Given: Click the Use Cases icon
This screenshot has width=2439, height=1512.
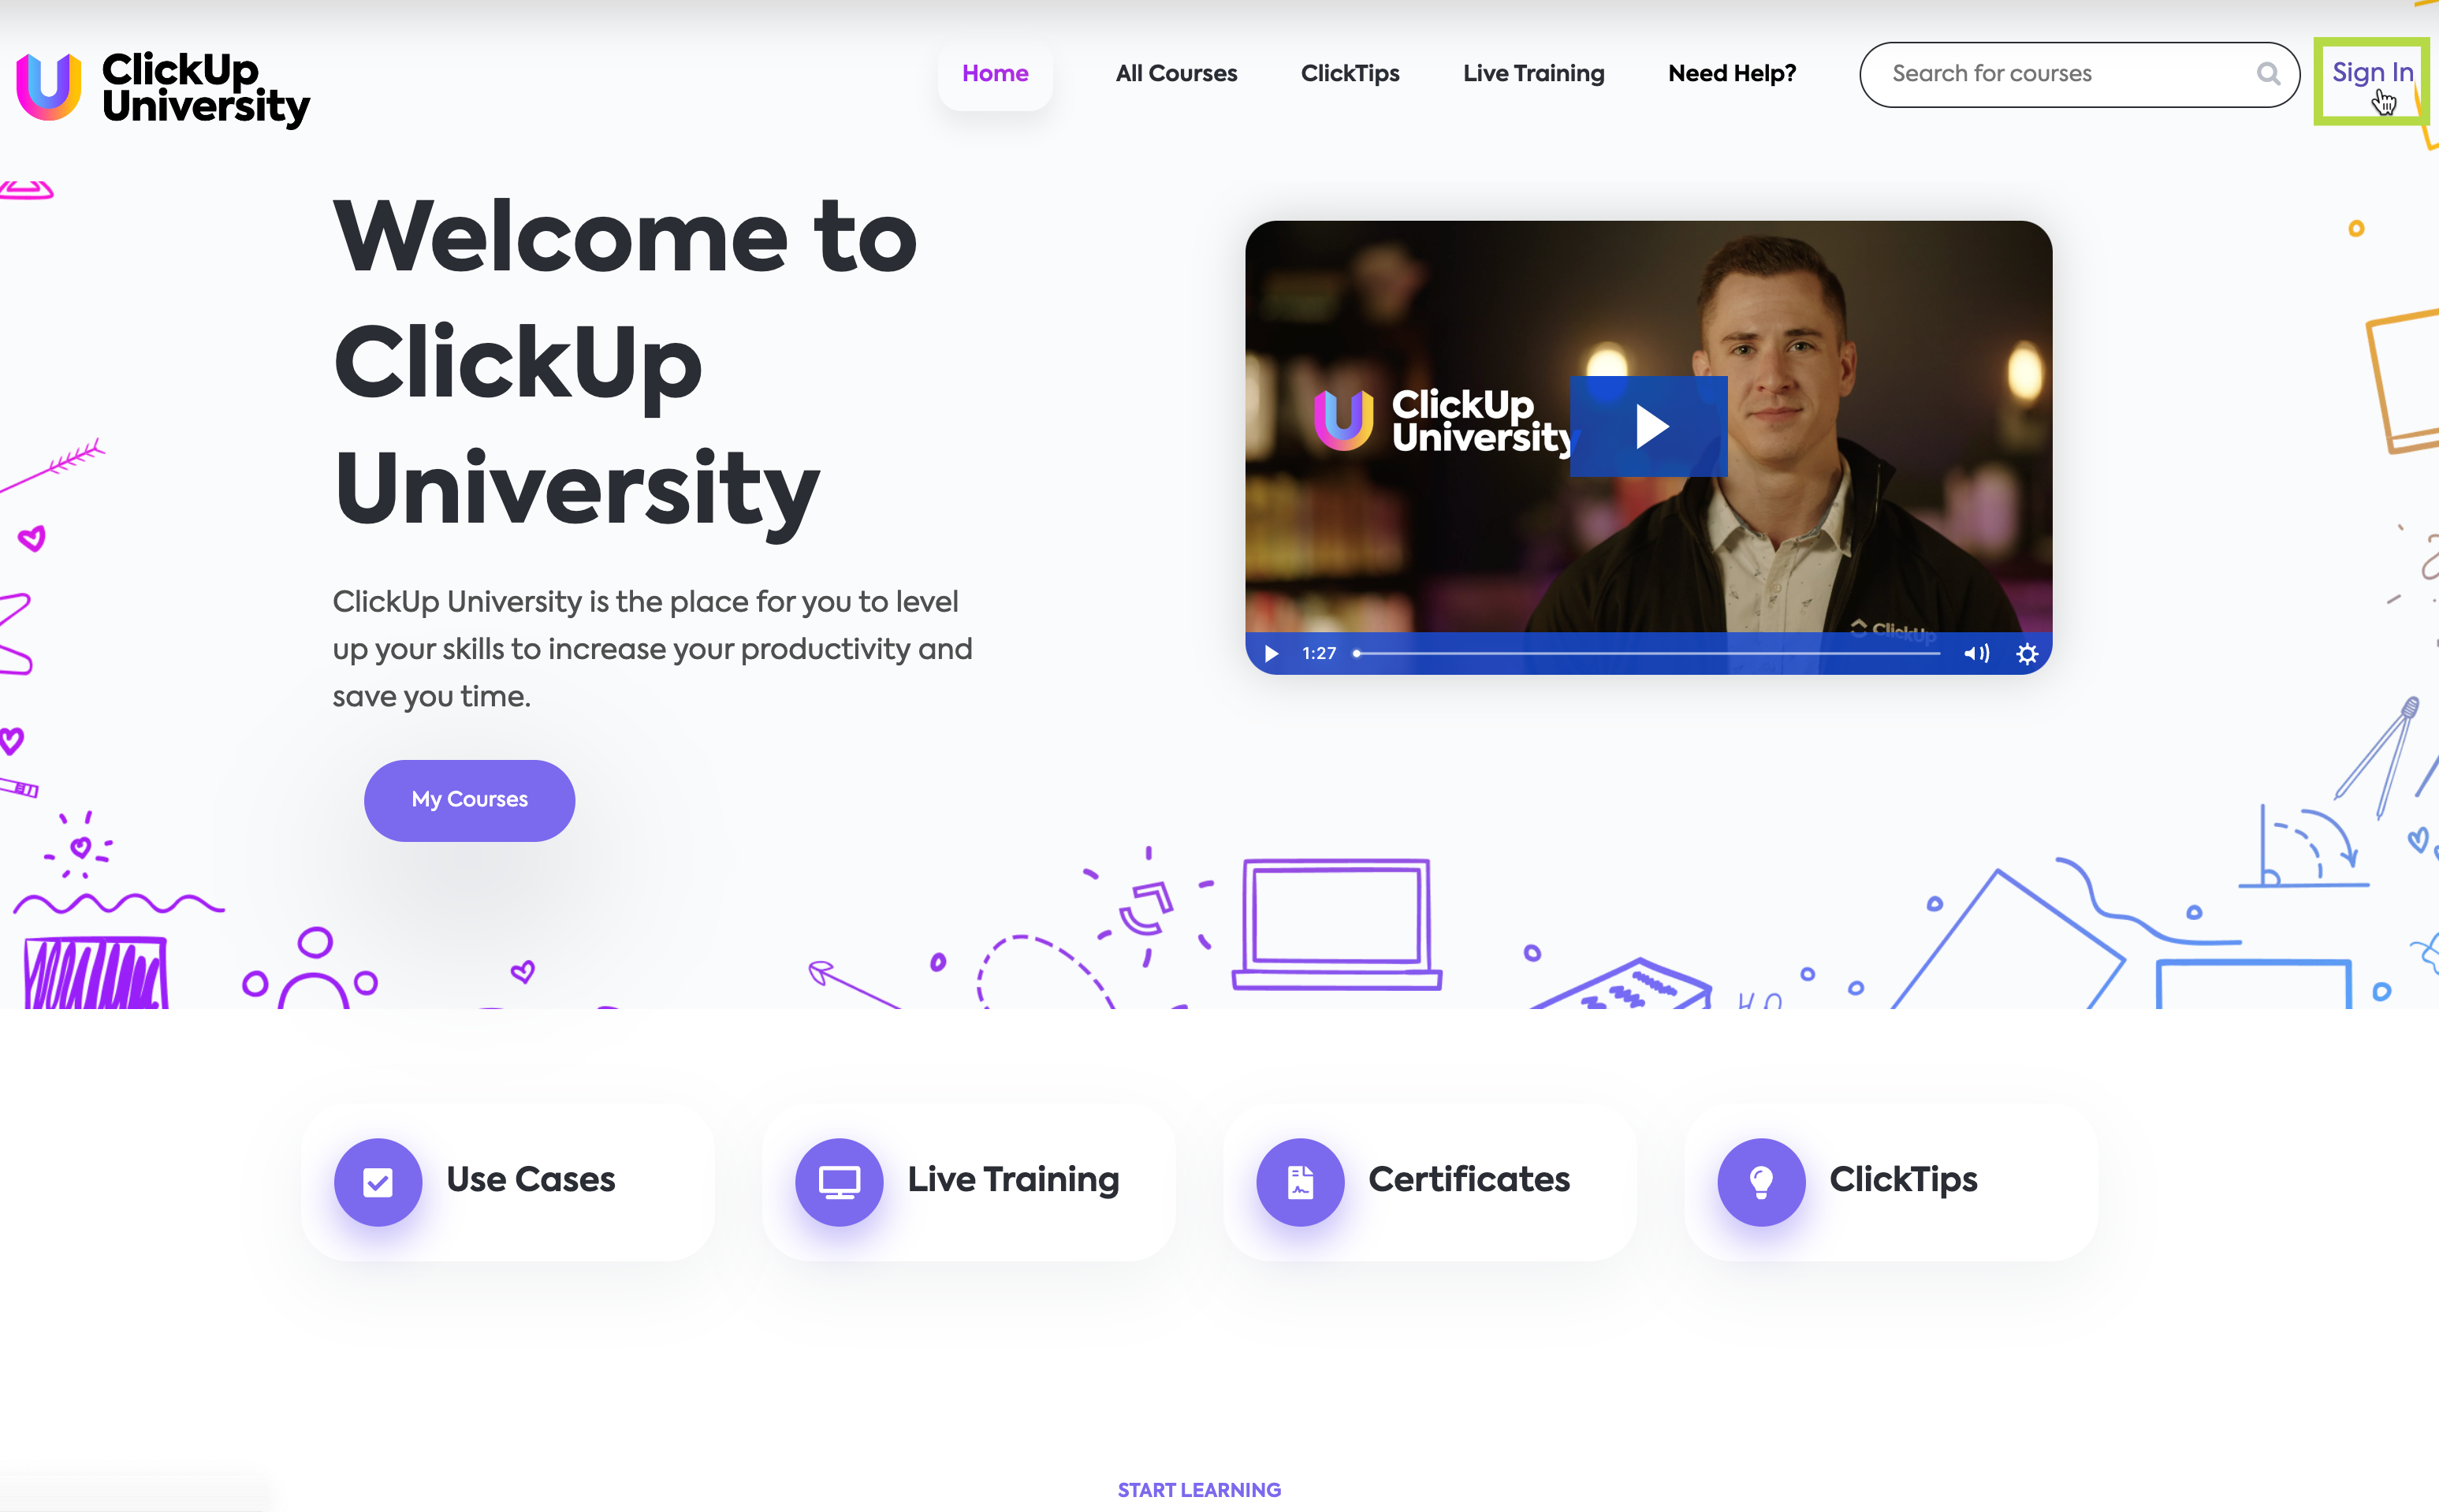Looking at the screenshot, I should coord(376,1181).
